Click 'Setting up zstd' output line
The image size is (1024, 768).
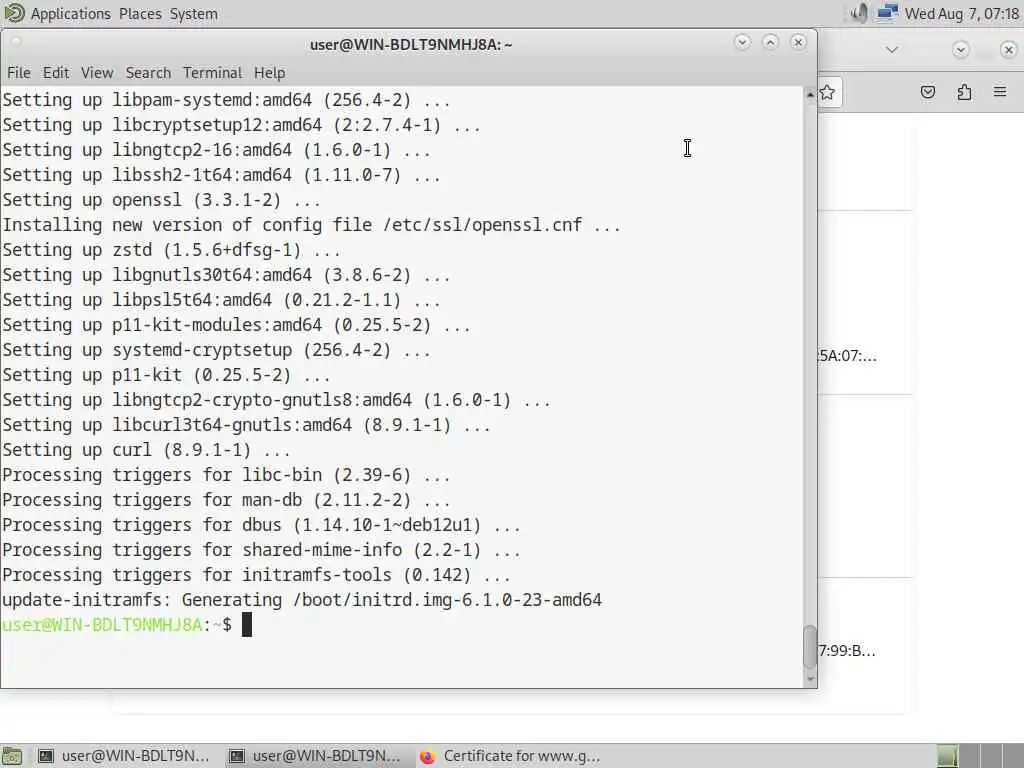pyautogui.click(x=171, y=250)
